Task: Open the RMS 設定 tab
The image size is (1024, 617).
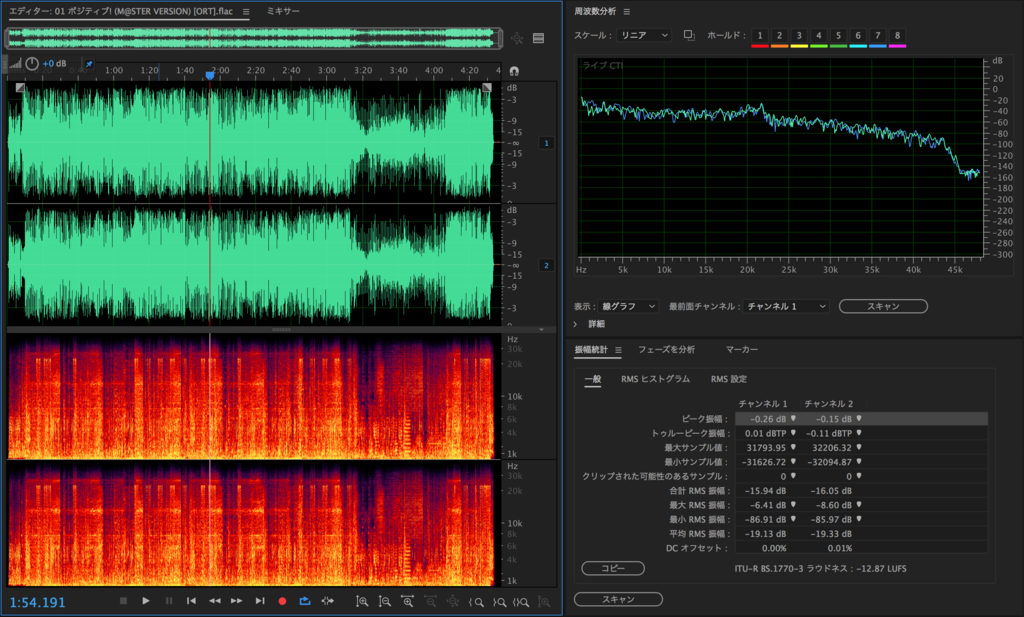Action: coord(729,379)
